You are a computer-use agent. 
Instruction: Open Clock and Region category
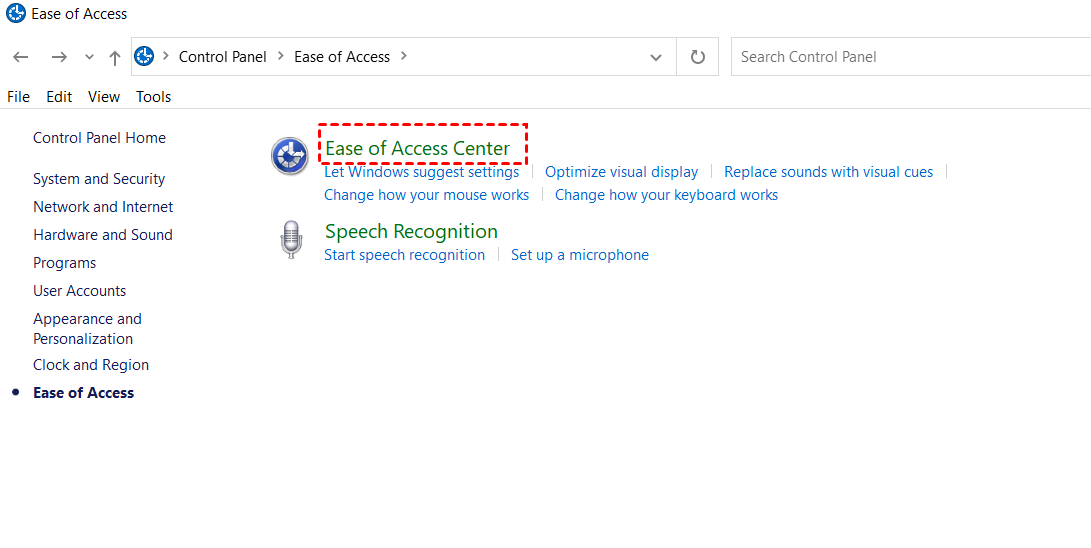[91, 364]
